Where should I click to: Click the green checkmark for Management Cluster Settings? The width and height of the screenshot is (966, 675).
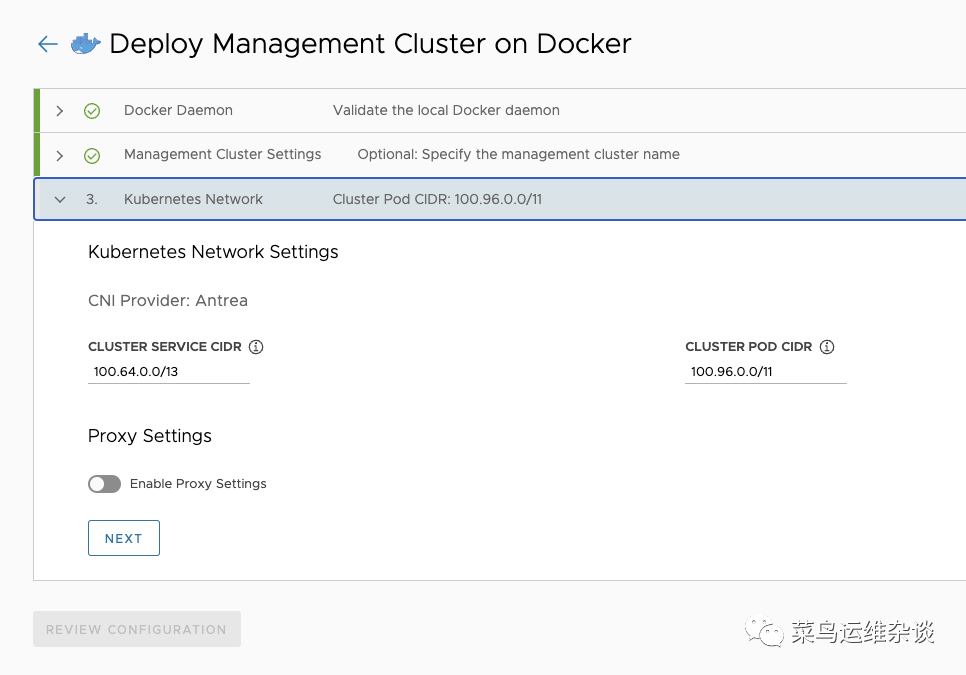pyautogui.click(x=92, y=155)
